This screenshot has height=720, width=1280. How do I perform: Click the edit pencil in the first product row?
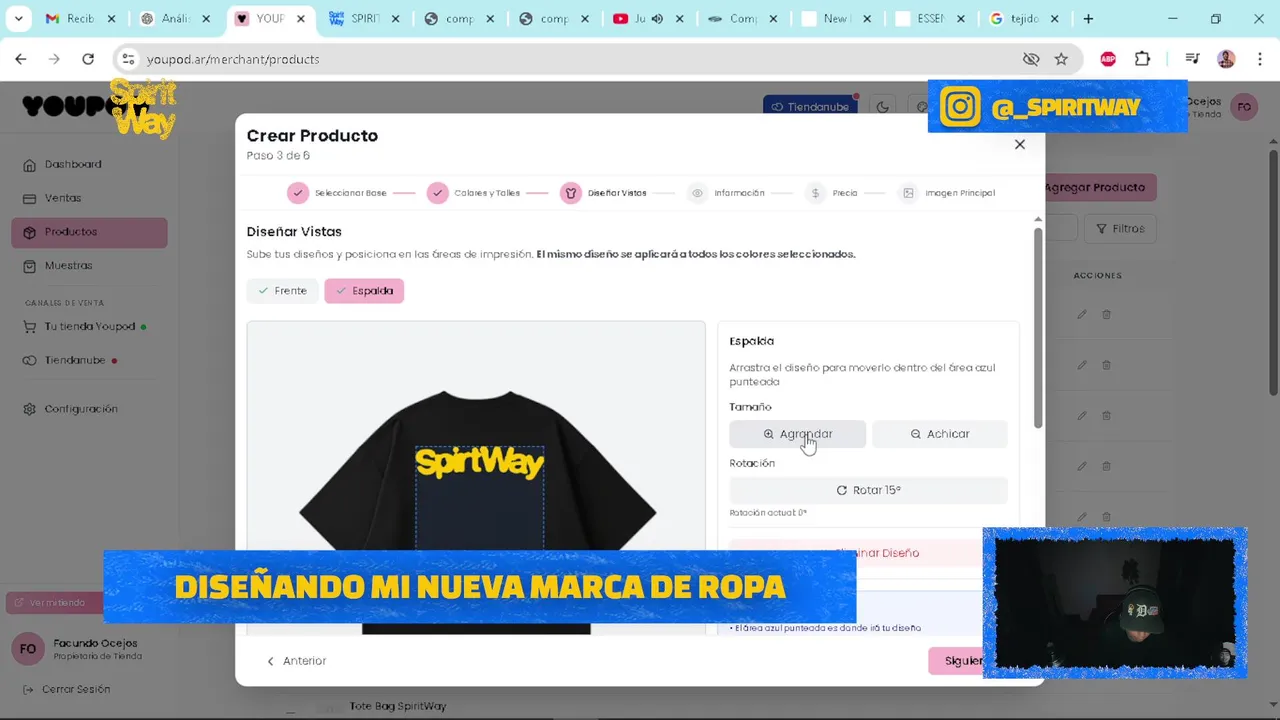(1081, 314)
